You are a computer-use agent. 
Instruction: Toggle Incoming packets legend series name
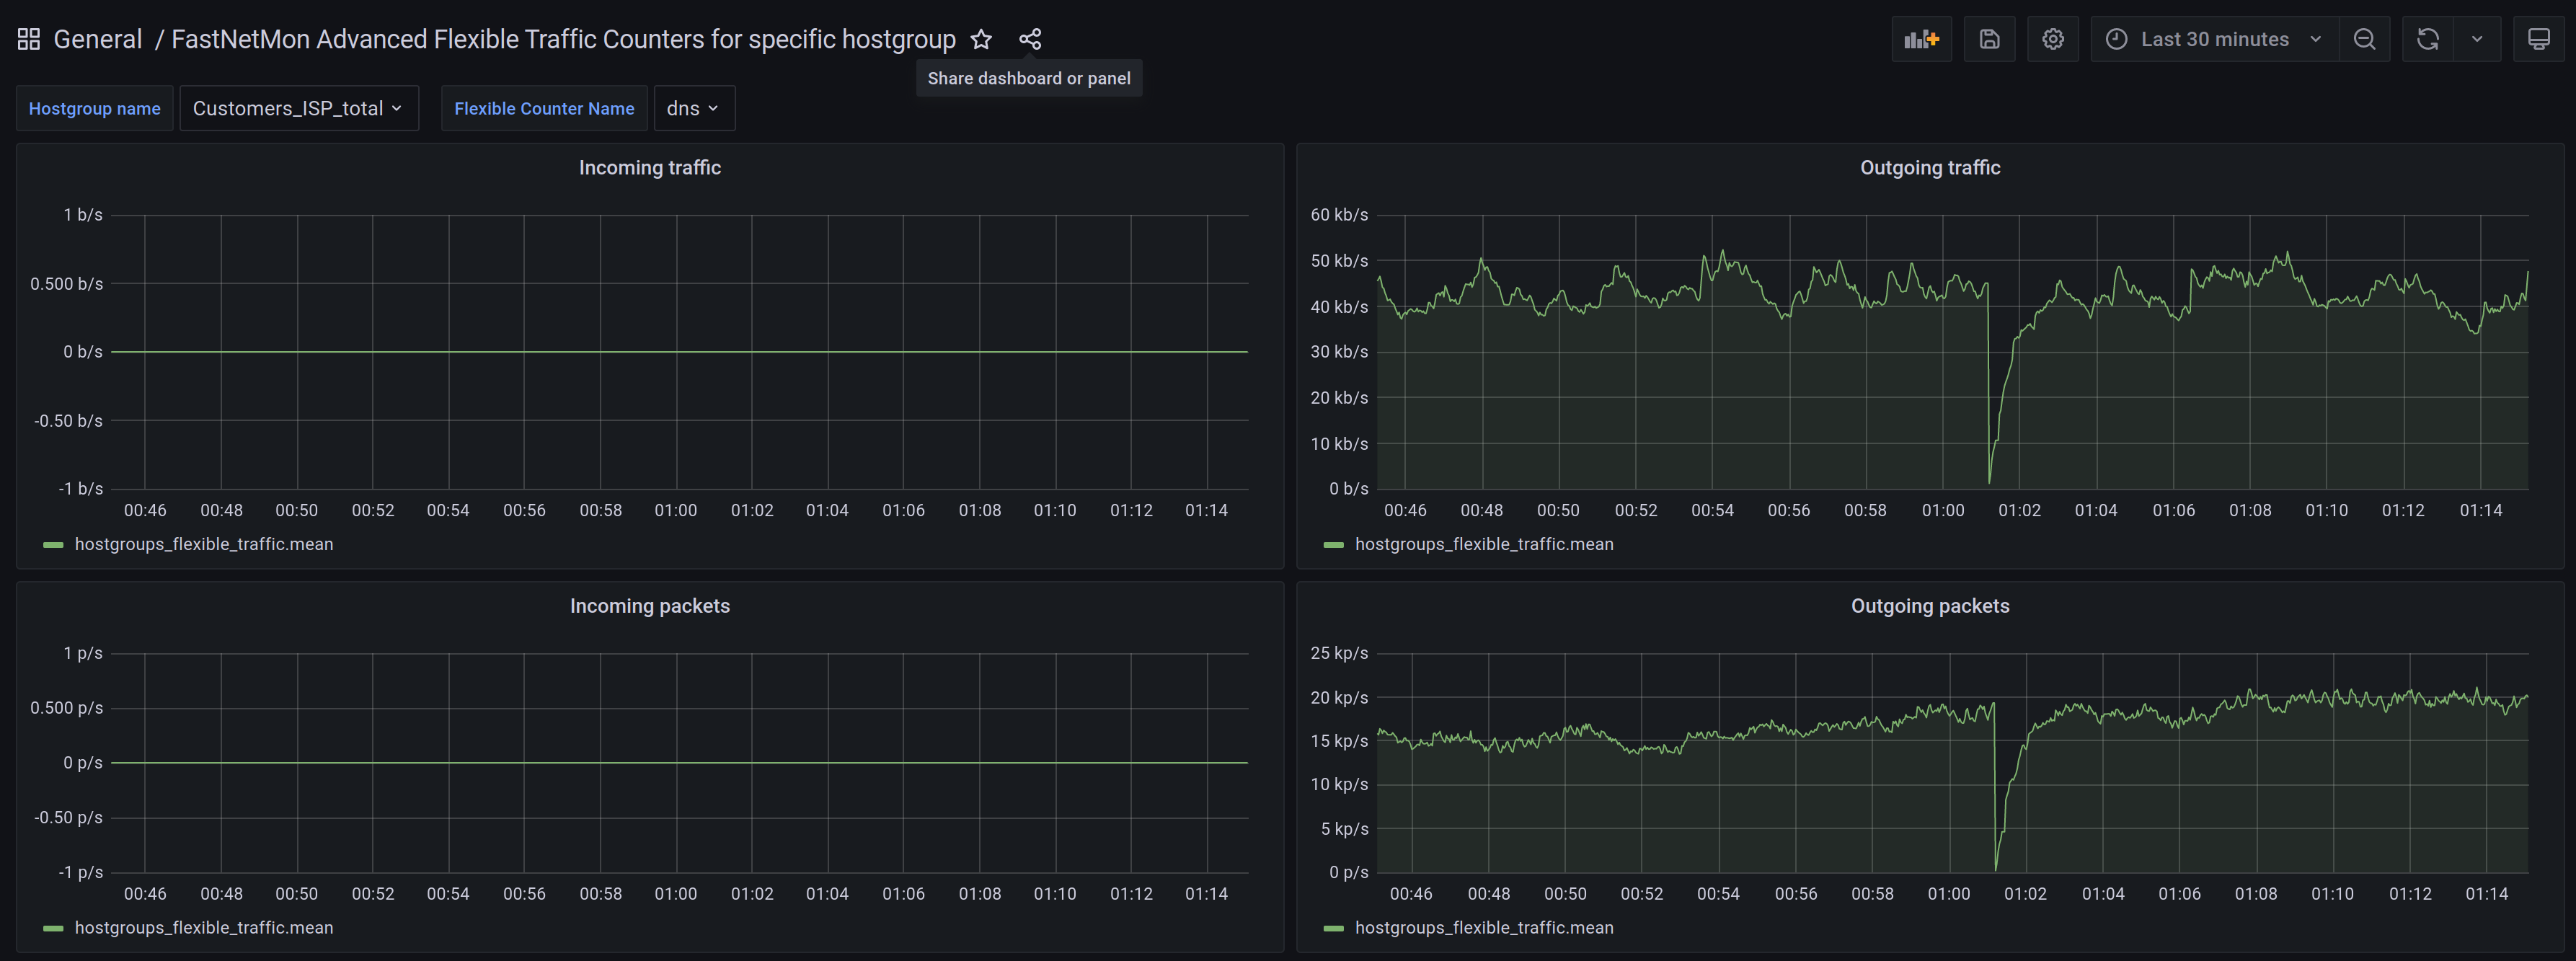[203, 928]
